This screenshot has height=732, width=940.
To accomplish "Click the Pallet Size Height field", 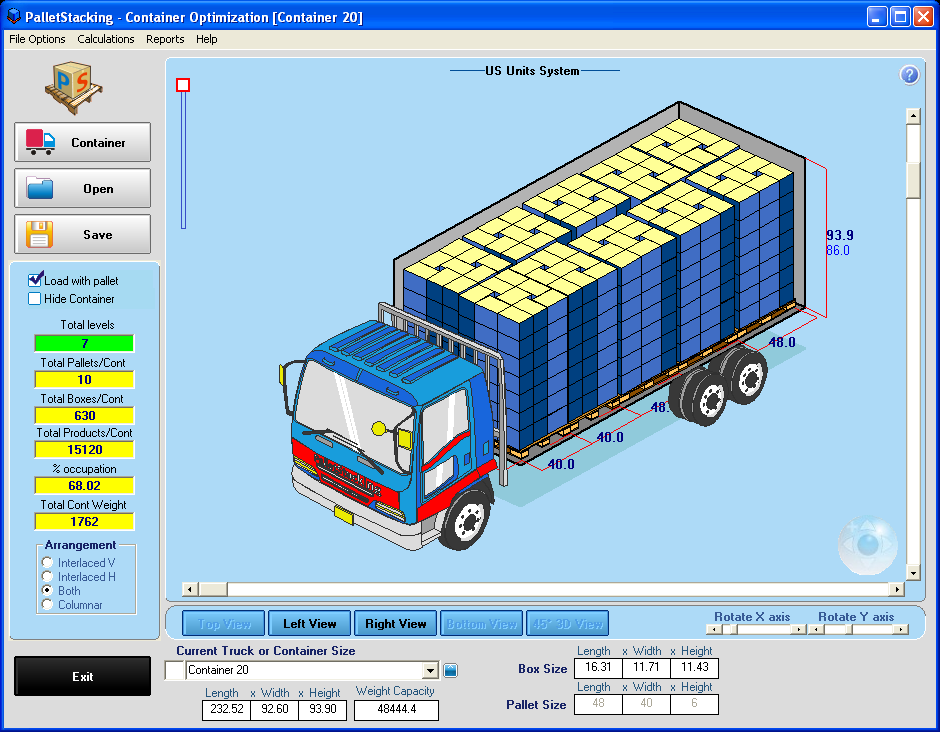I will coord(694,704).
